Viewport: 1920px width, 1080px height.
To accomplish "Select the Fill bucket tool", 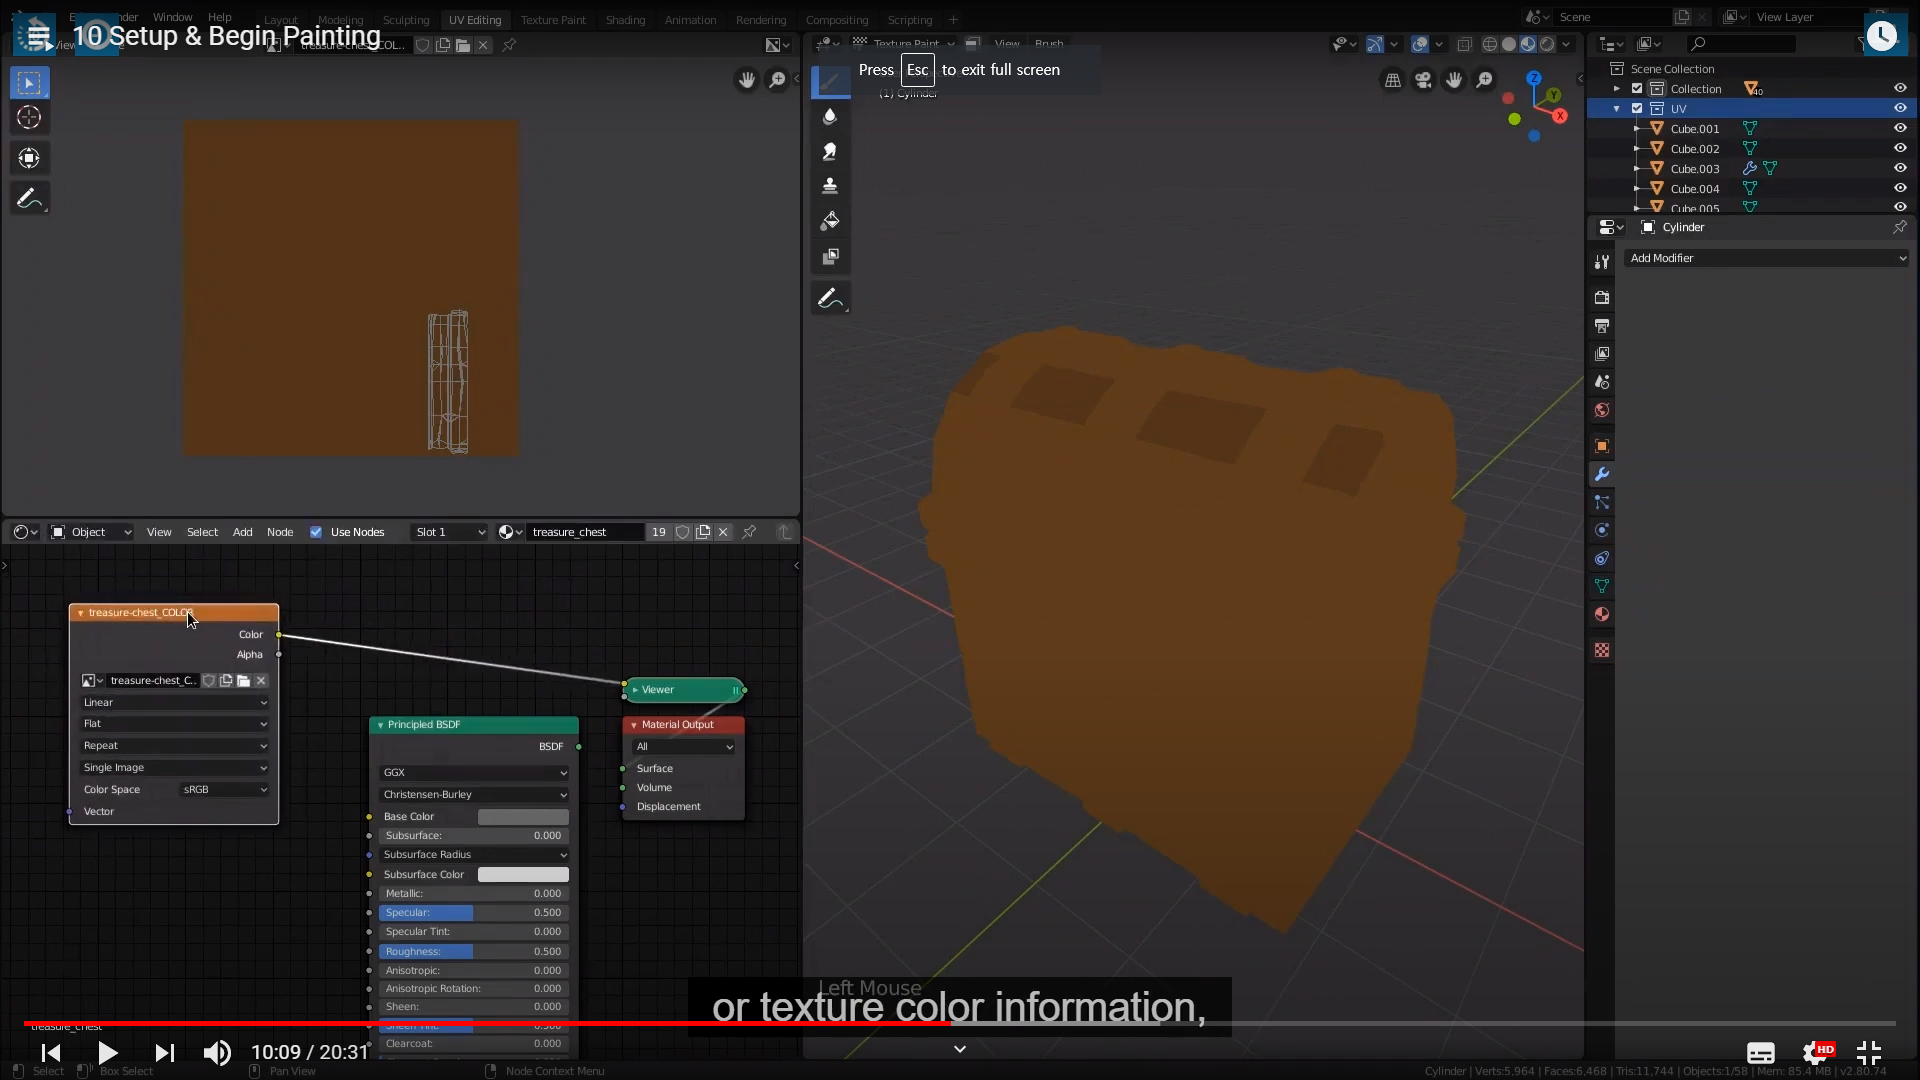I will tap(830, 221).
